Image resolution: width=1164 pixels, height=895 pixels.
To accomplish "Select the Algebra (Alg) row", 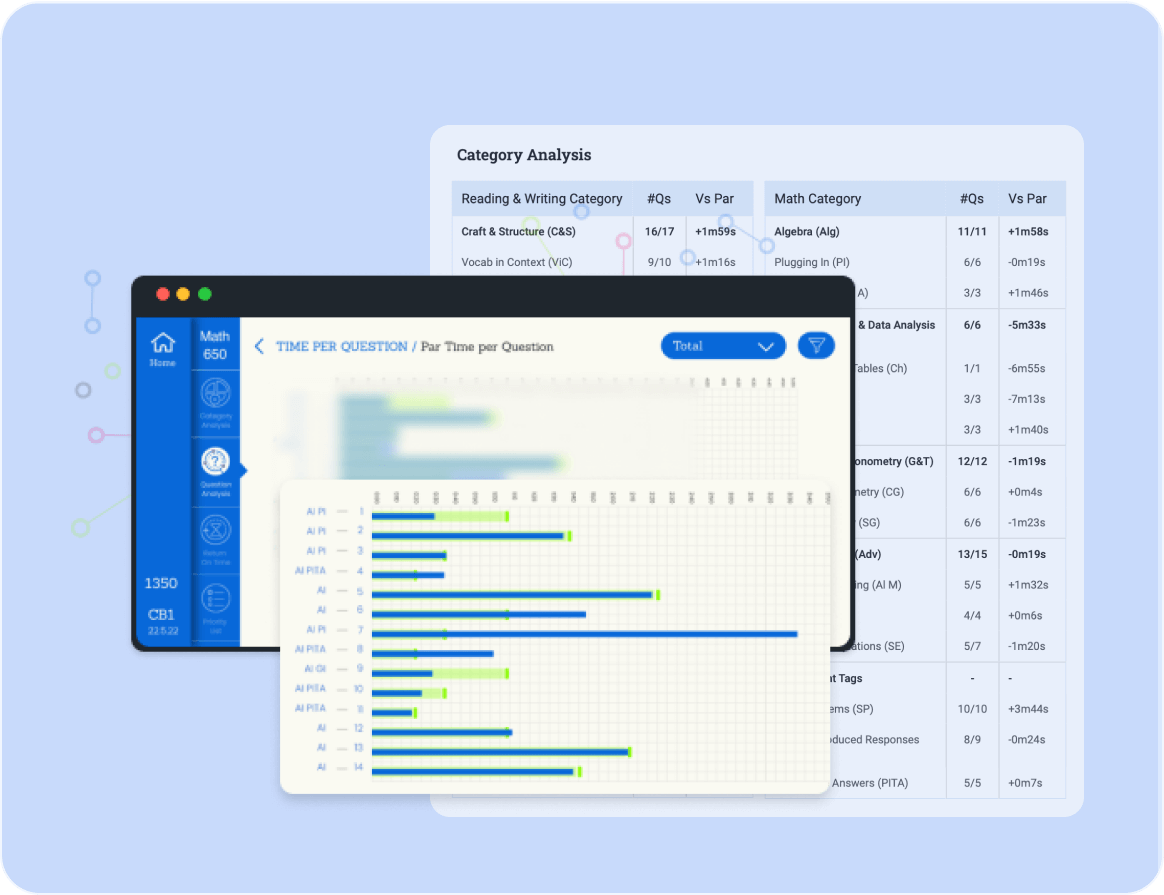I will coord(806,232).
